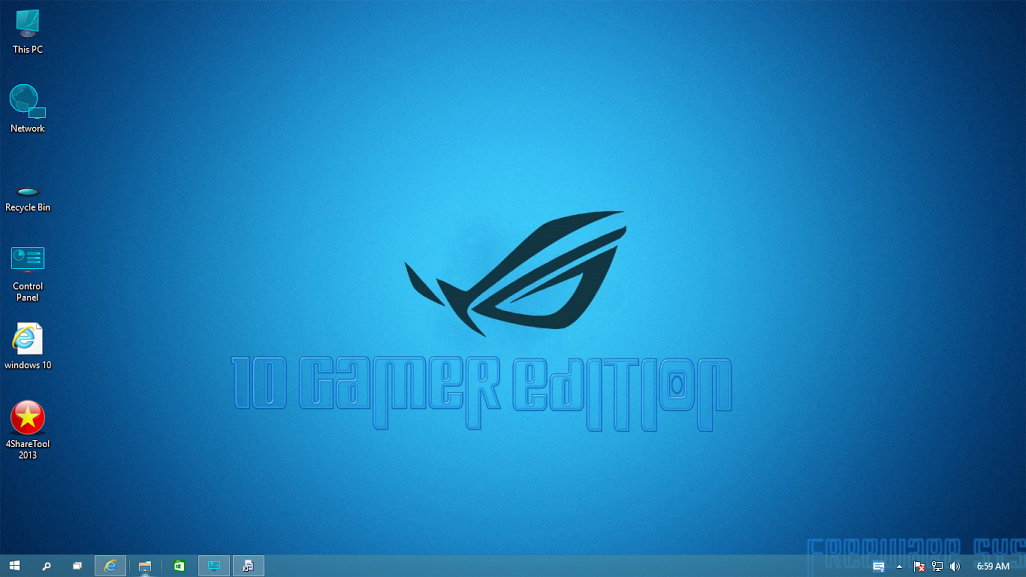Open the volume speaker tray icon
The width and height of the screenshot is (1026, 577).
click(x=955, y=567)
